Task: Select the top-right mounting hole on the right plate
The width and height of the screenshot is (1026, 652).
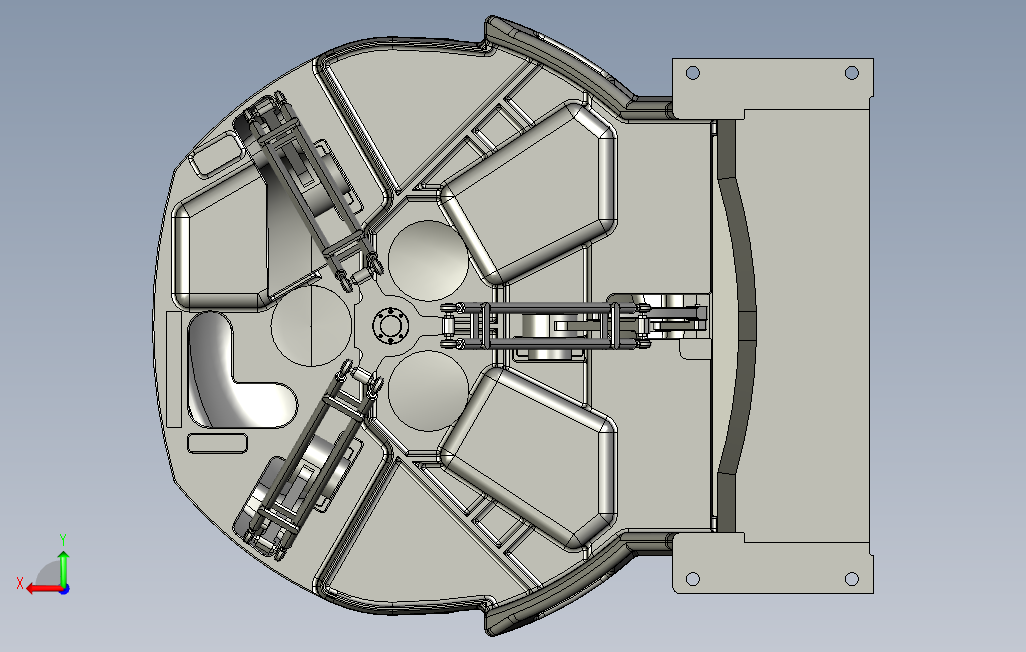Action: 852,73
